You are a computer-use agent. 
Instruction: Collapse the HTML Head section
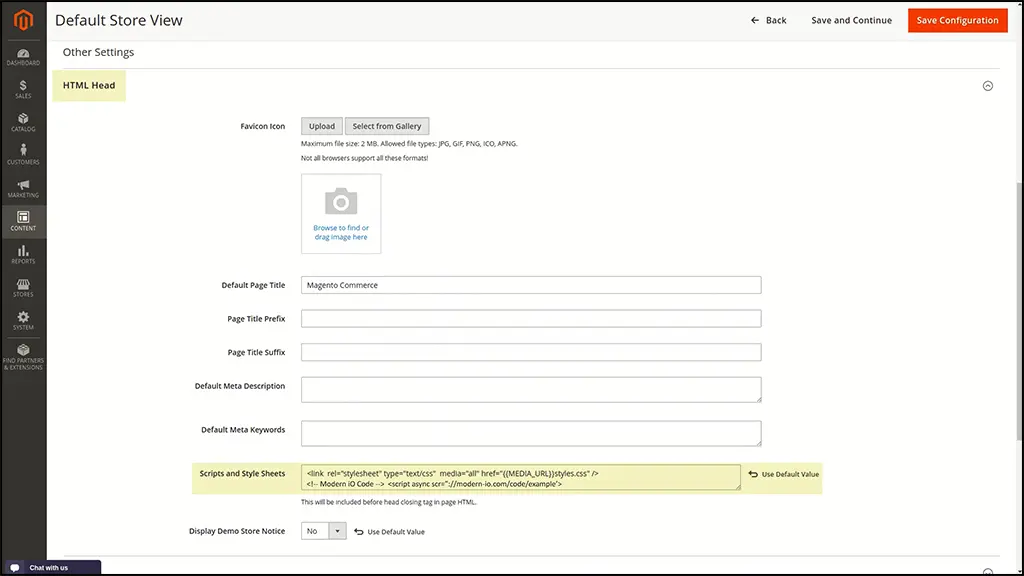(987, 86)
